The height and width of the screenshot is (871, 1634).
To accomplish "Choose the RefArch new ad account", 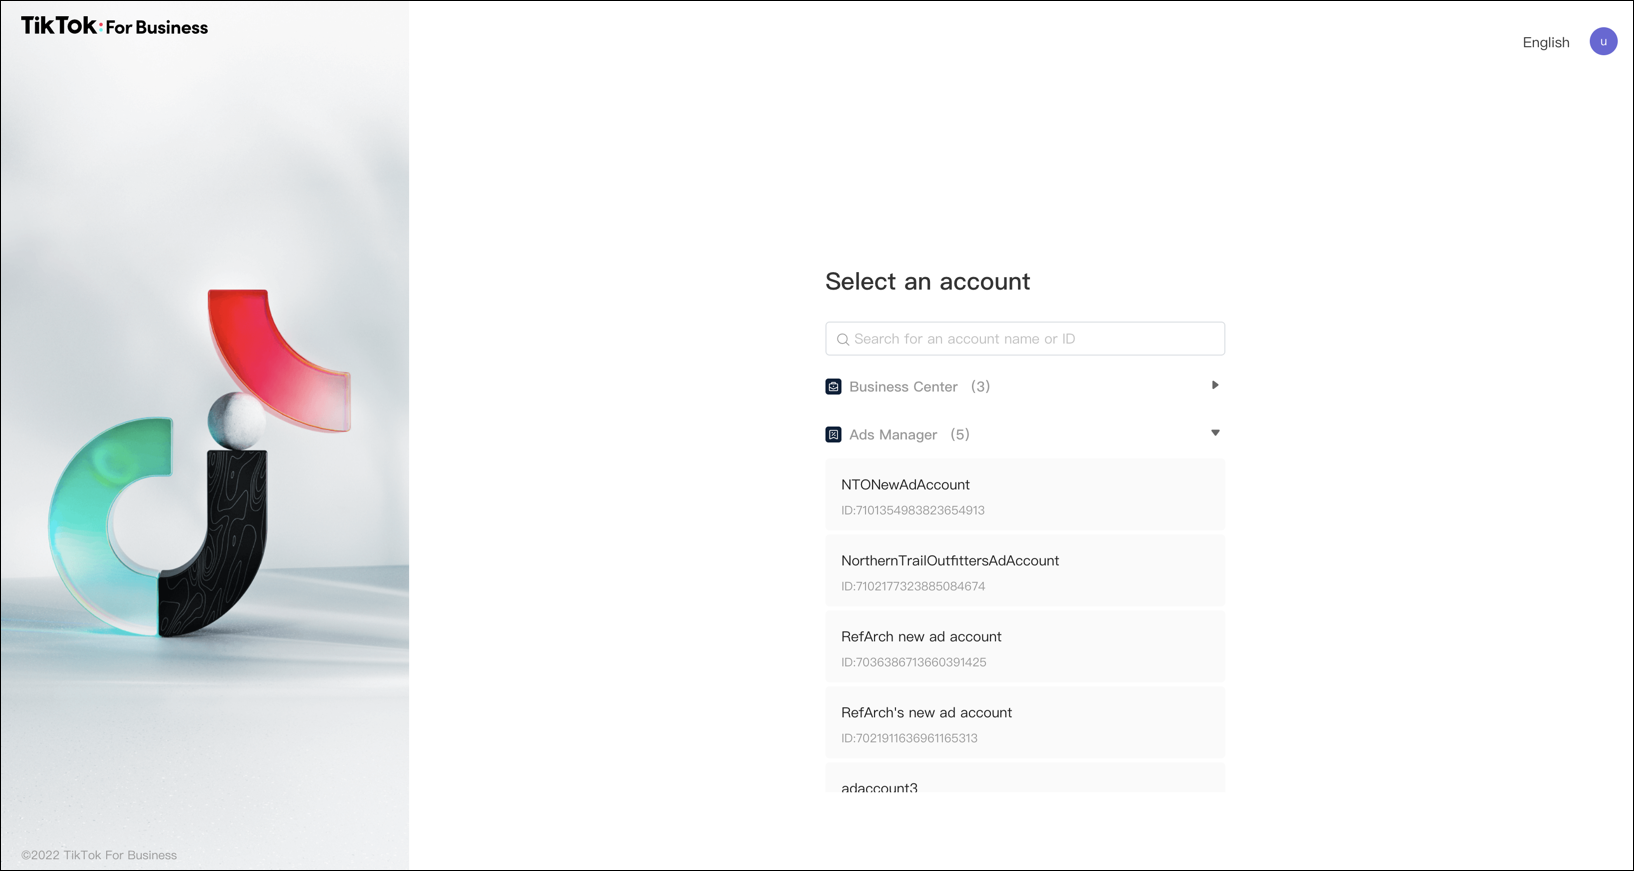I will 1025,647.
